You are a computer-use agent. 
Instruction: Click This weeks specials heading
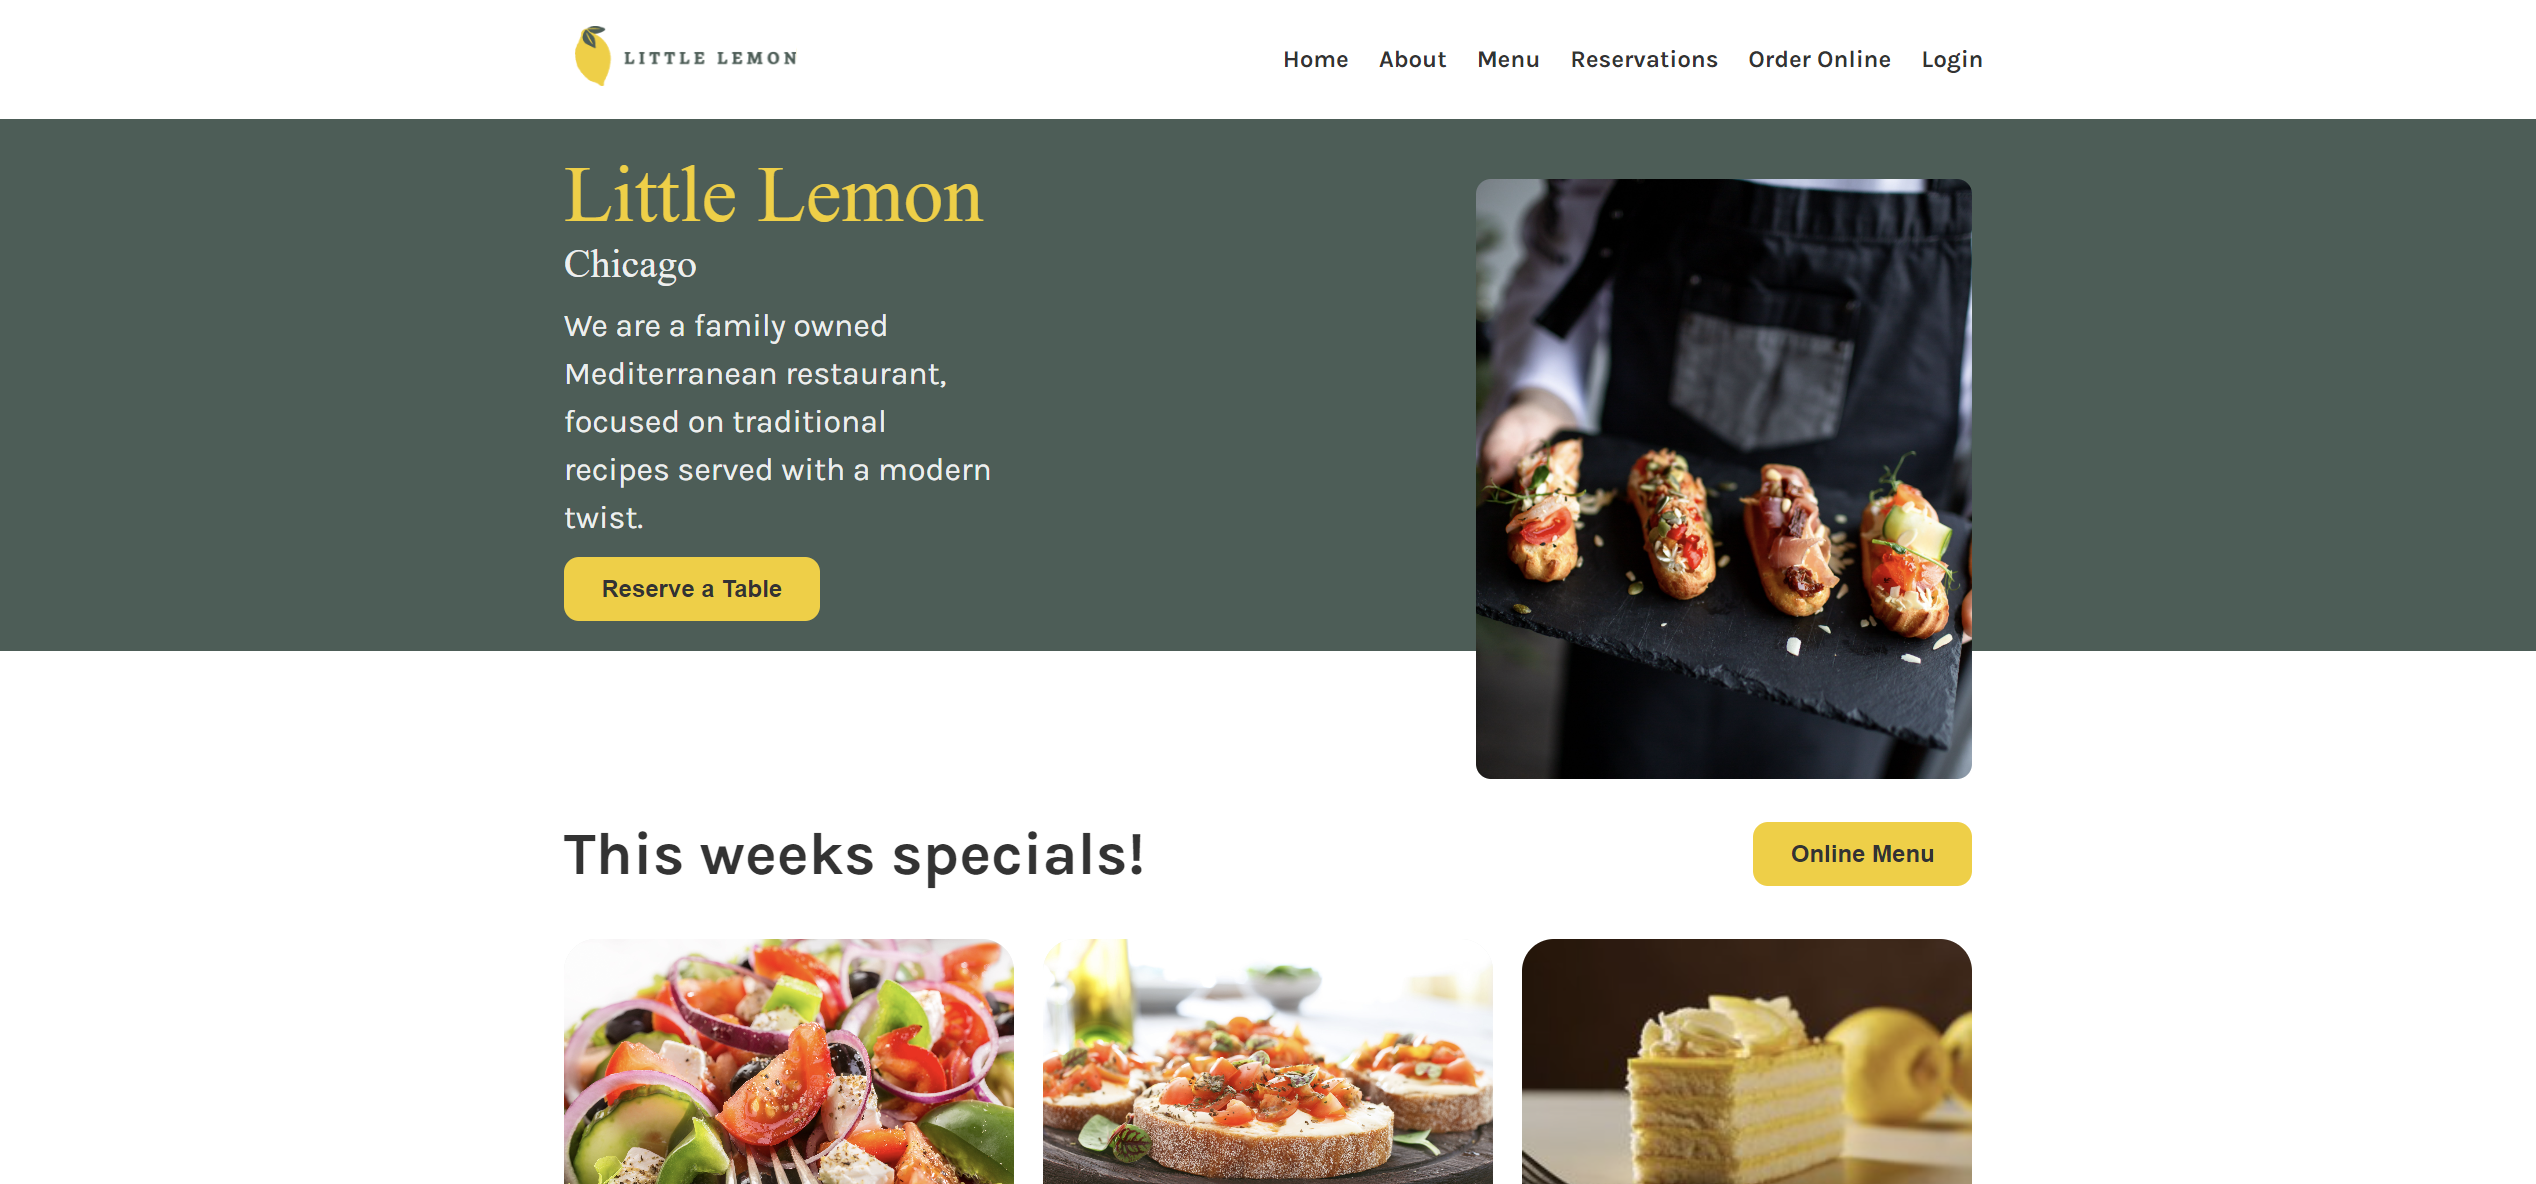tap(854, 855)
